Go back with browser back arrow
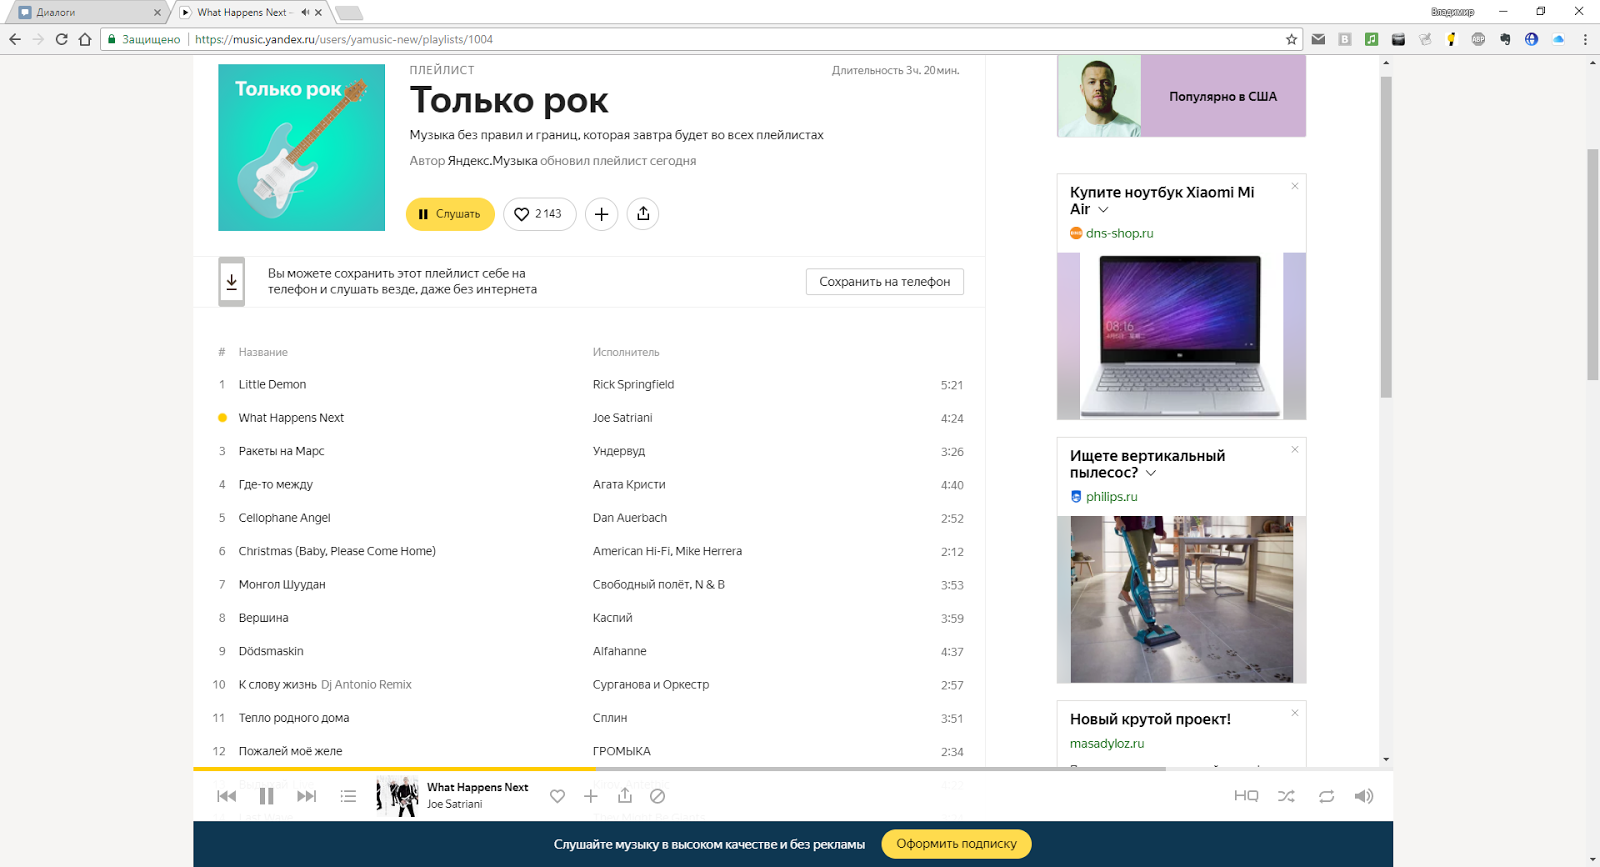 coord(15,39)
